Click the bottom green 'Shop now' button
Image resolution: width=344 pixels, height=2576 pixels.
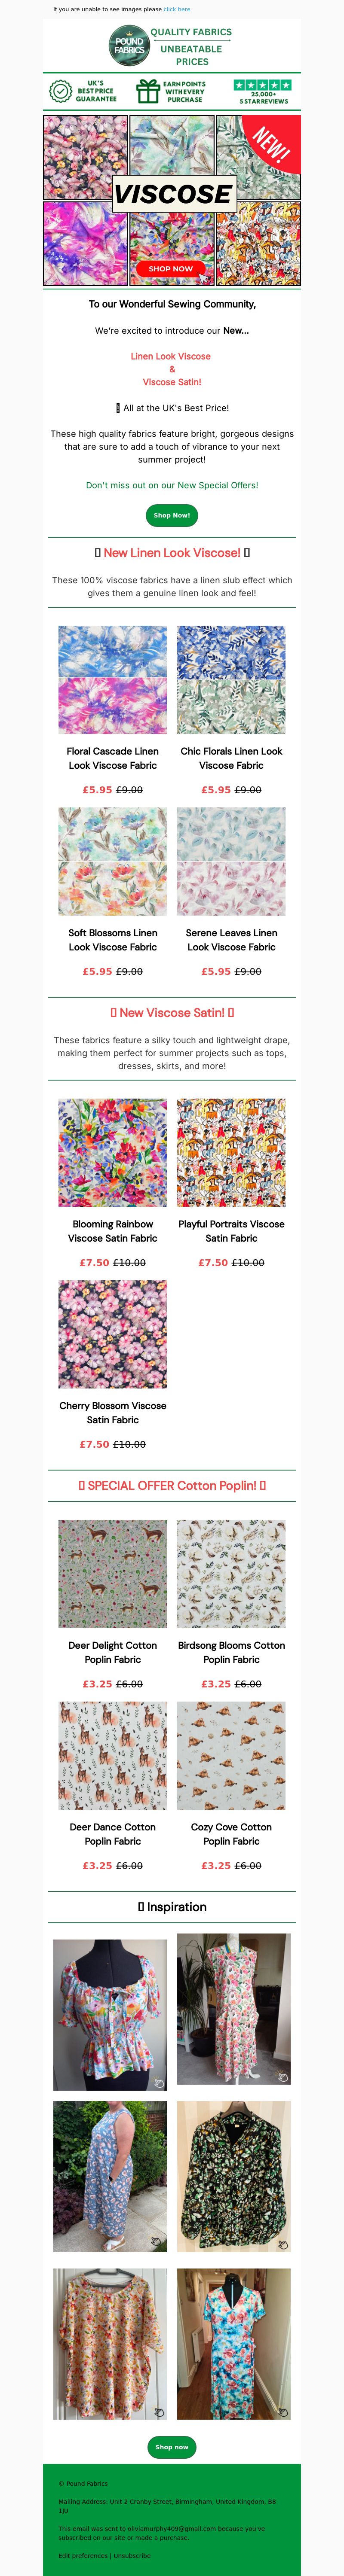[172, 2447]
